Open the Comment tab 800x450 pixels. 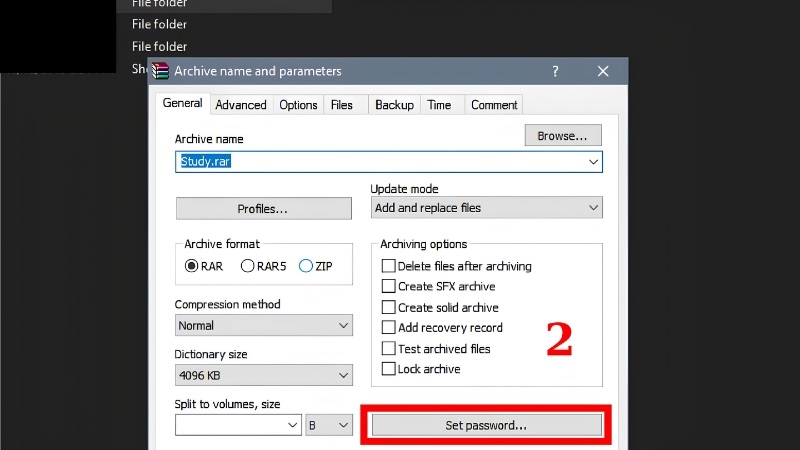pos(494,105)
